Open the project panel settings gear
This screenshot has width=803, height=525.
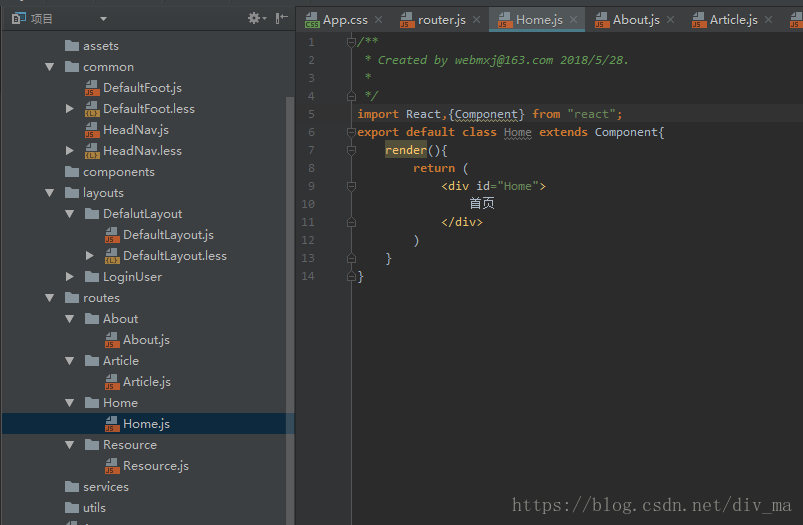pos(255,19)
